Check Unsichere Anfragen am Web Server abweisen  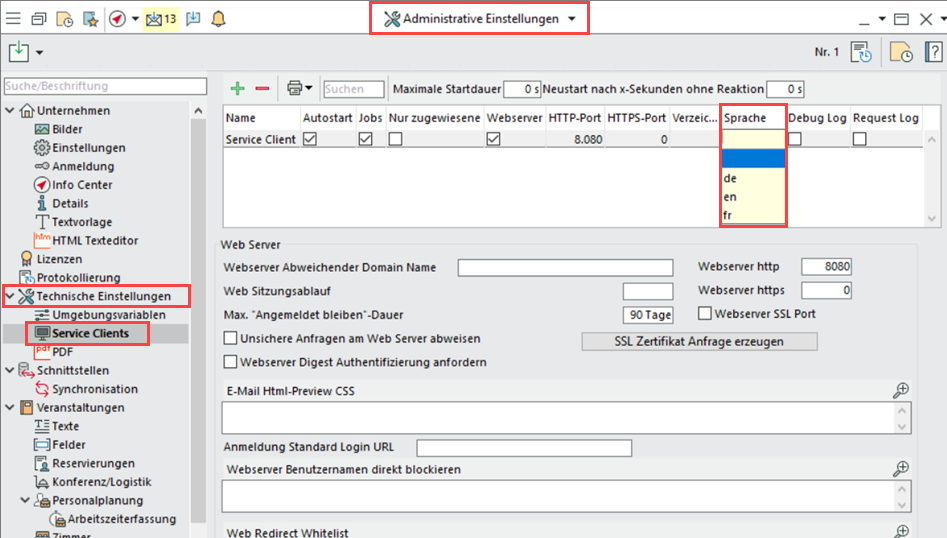pyautogui.click(x=231, y=339)
